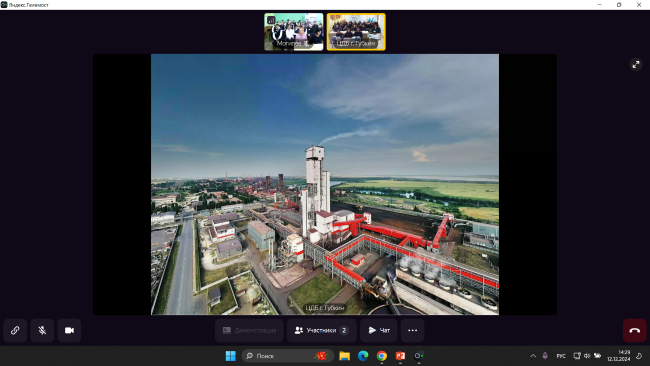This screenshot has width=650, height=366.
Task: Open File Explorer from the taskbar
Action: [x=344, y=356]
